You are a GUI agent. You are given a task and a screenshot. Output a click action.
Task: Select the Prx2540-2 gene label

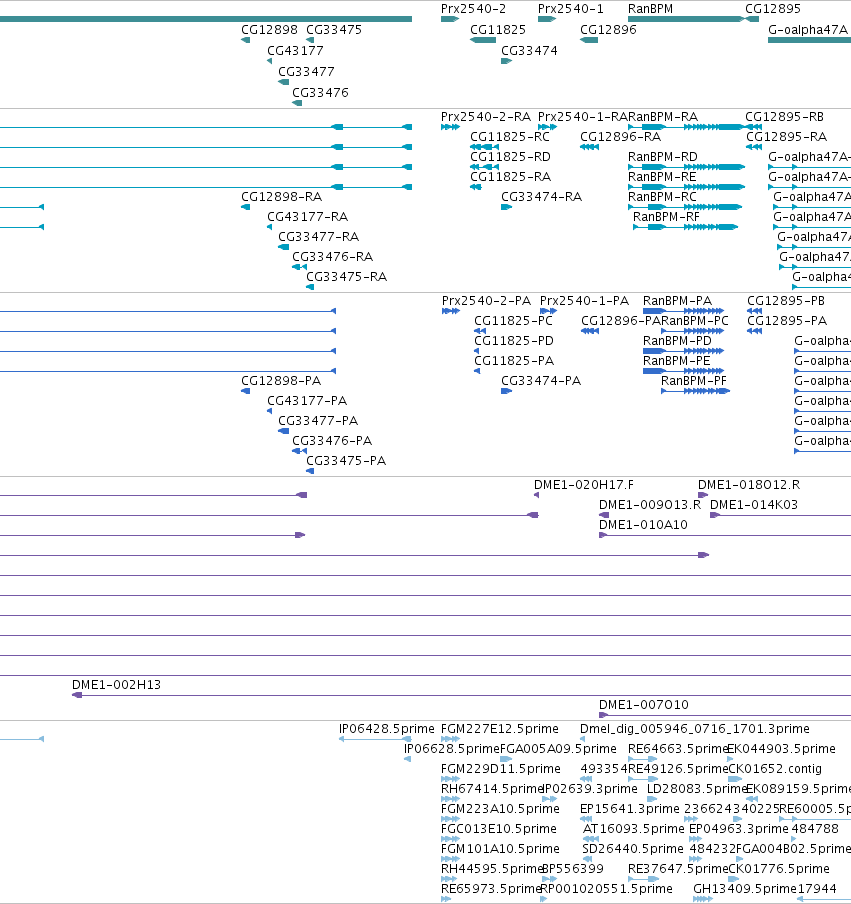point(473,9)
